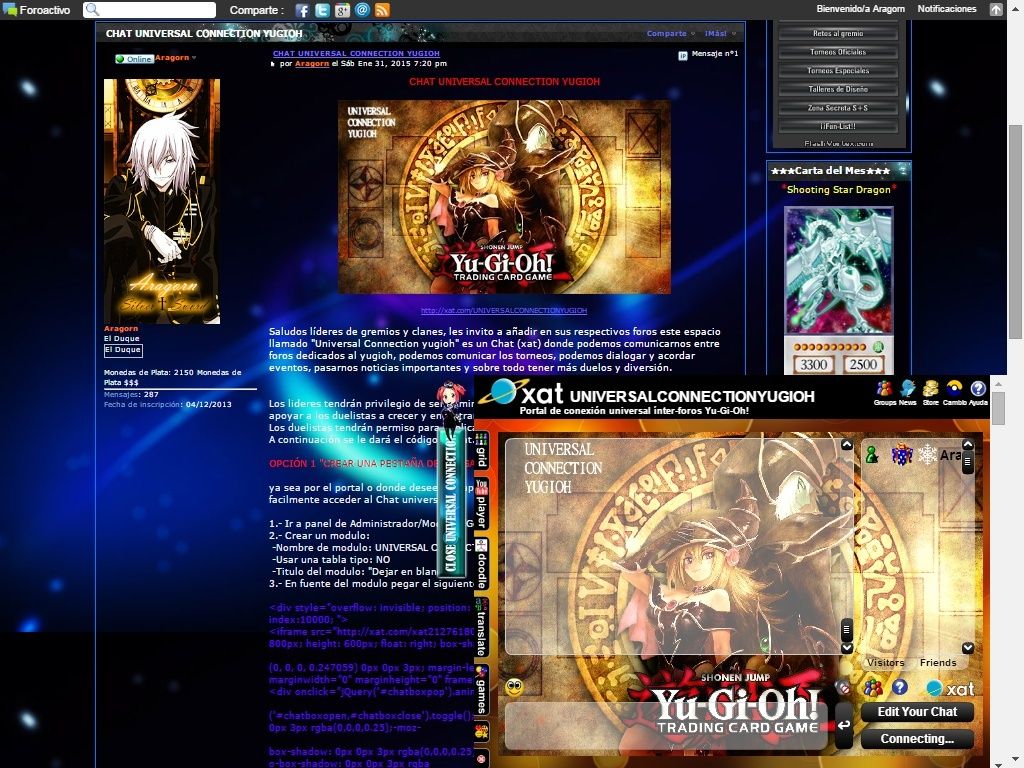
Task: Click the Cambio icon in xat header
Action: tap(954, 392)
